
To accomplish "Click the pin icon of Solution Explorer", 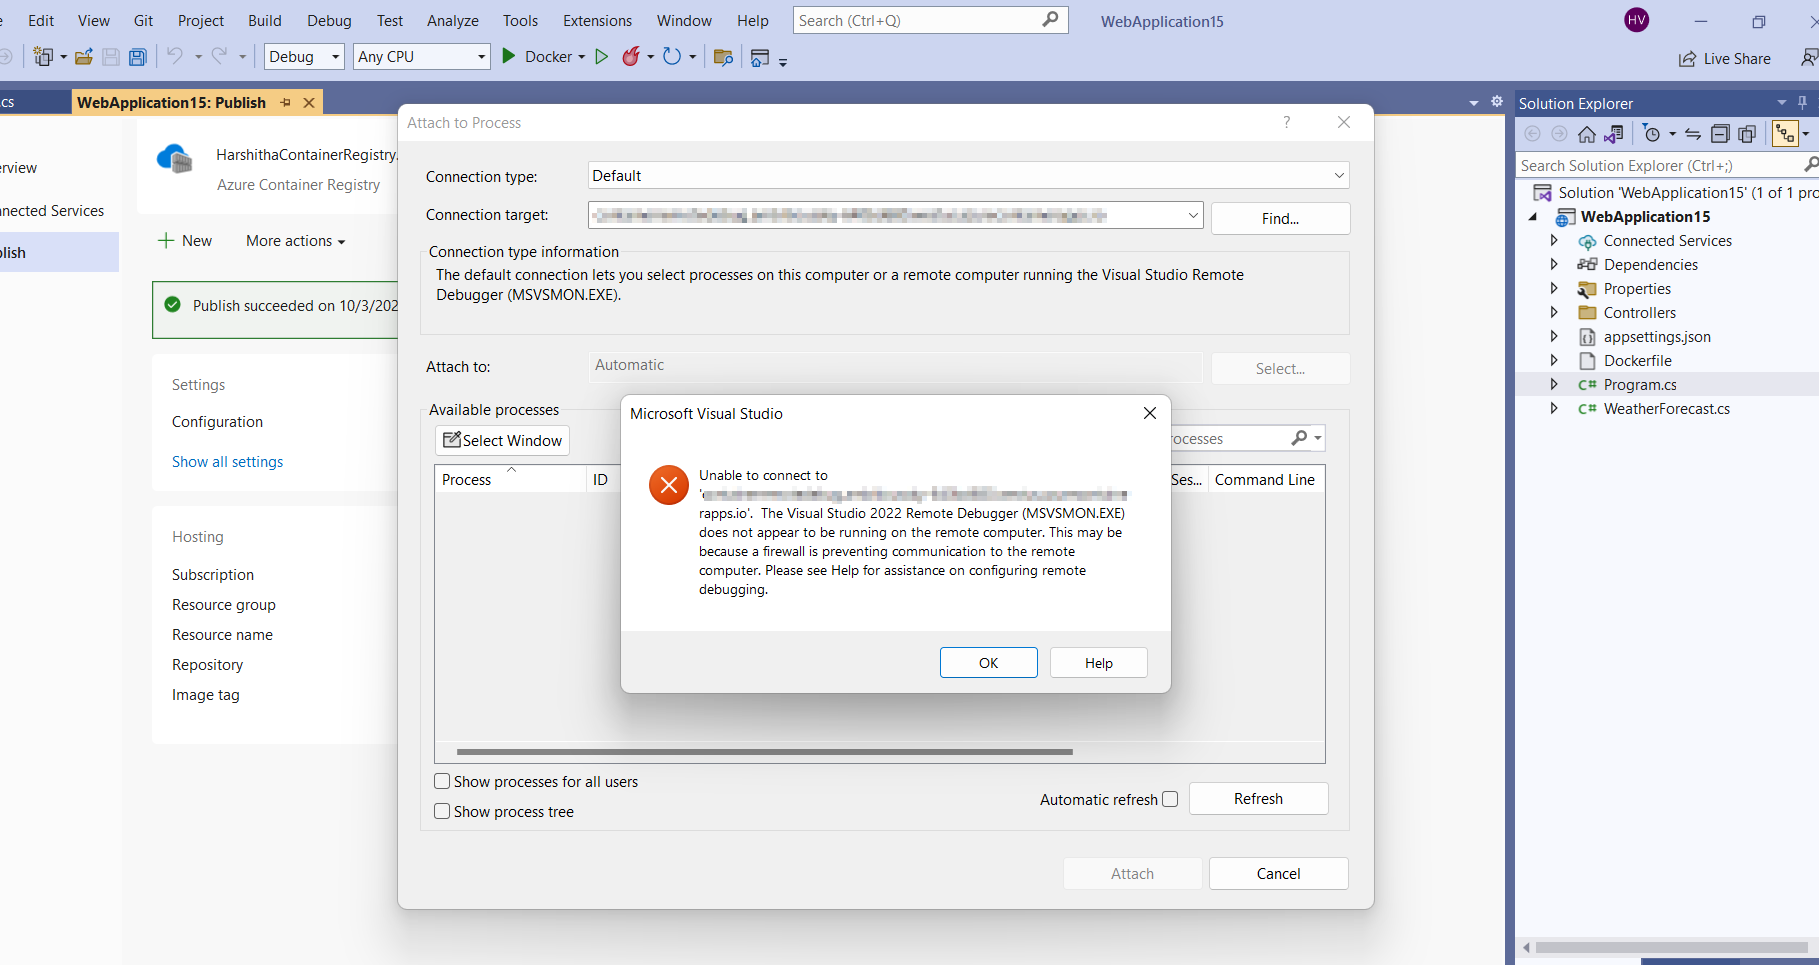I will click(x=1802, y=102).
